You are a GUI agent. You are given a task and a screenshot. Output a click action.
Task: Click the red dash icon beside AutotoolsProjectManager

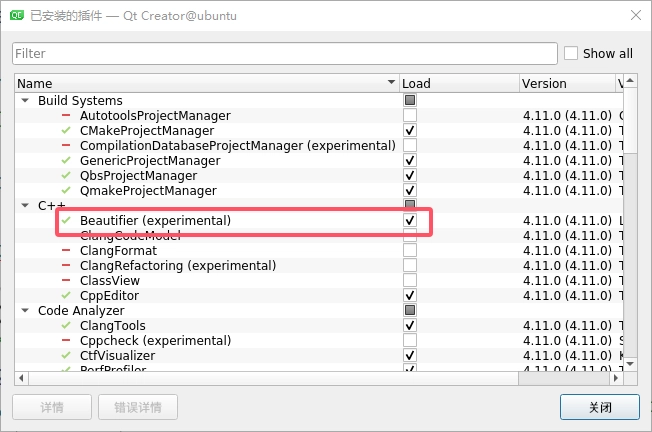[x=66, y=116]
